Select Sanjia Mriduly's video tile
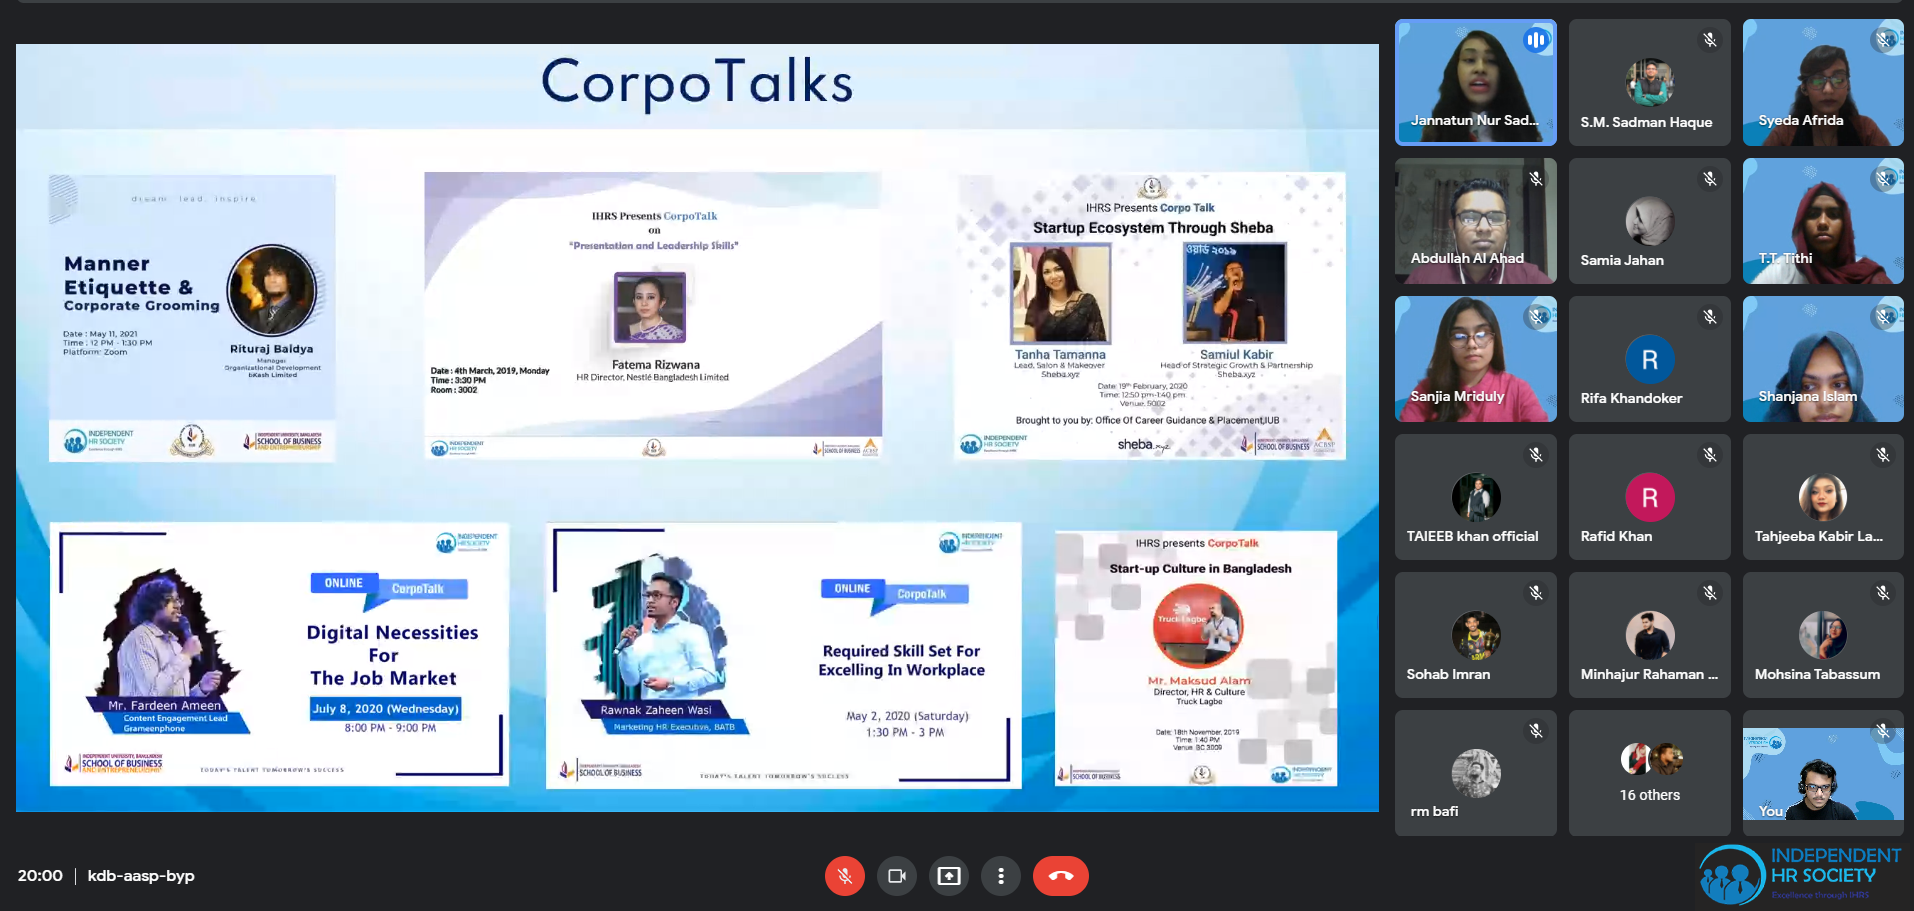1914x911 pixels. tap(1476, 359)
